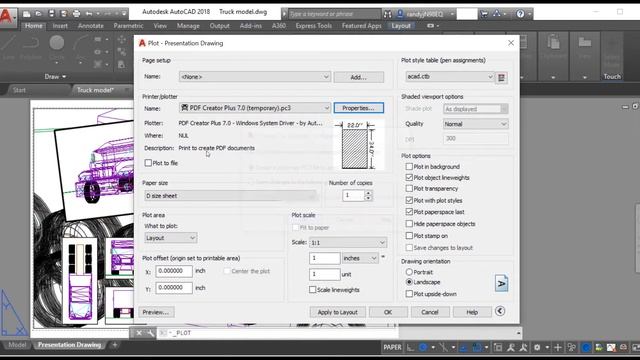Click the binoculars search icon in title bar
640x360 pixels.
[387, 14]
